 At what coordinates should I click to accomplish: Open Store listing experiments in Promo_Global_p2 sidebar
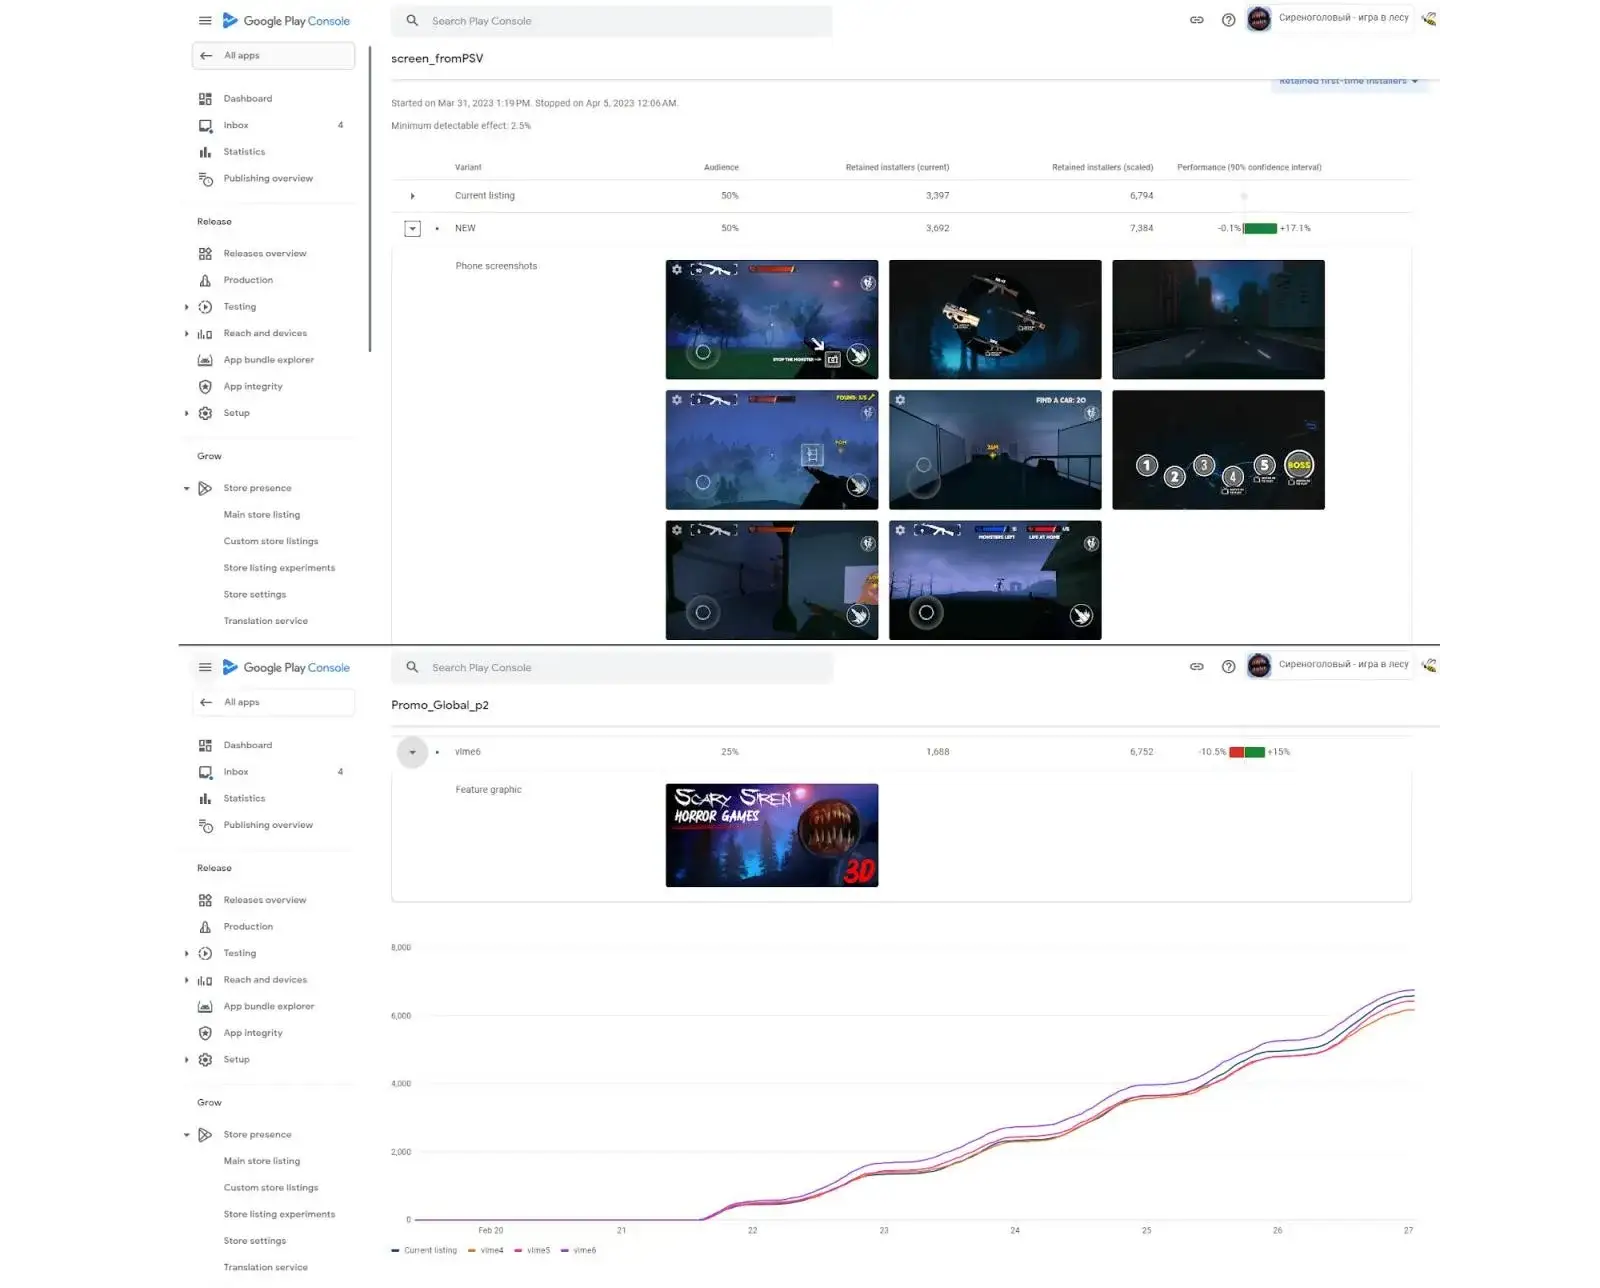(279, 1215)
